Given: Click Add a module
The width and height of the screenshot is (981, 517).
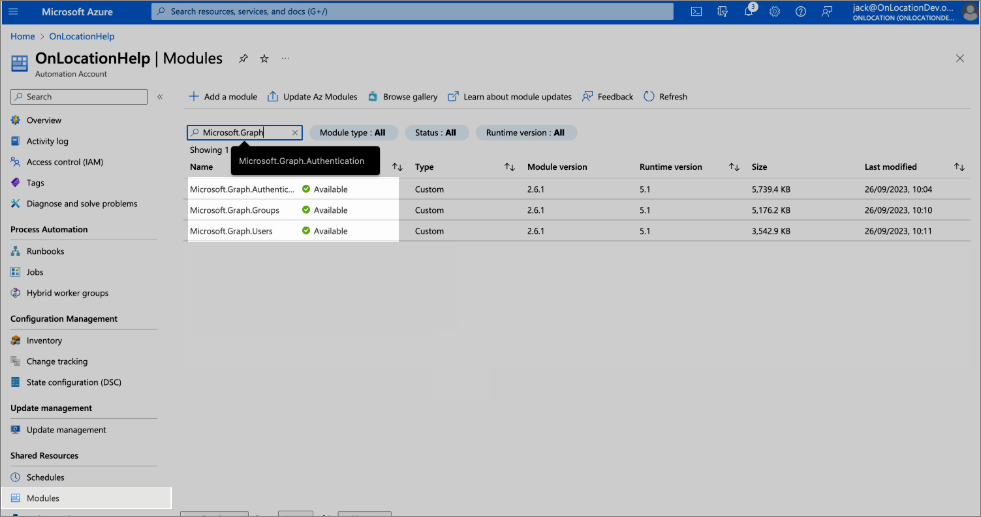Looking at the screenshot, I should coord(222,97).
